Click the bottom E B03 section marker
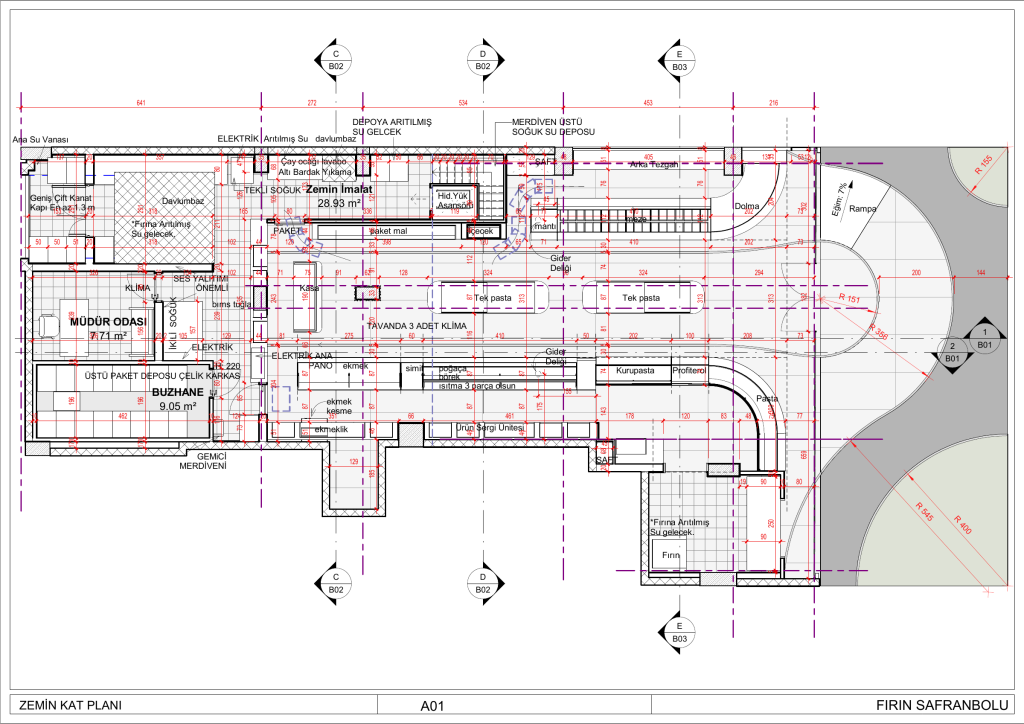 [x=679, y=633]
